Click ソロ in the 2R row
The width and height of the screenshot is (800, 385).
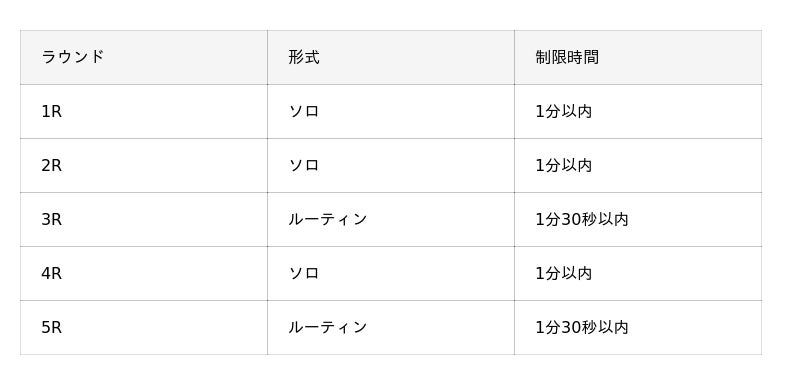[304, 166]
